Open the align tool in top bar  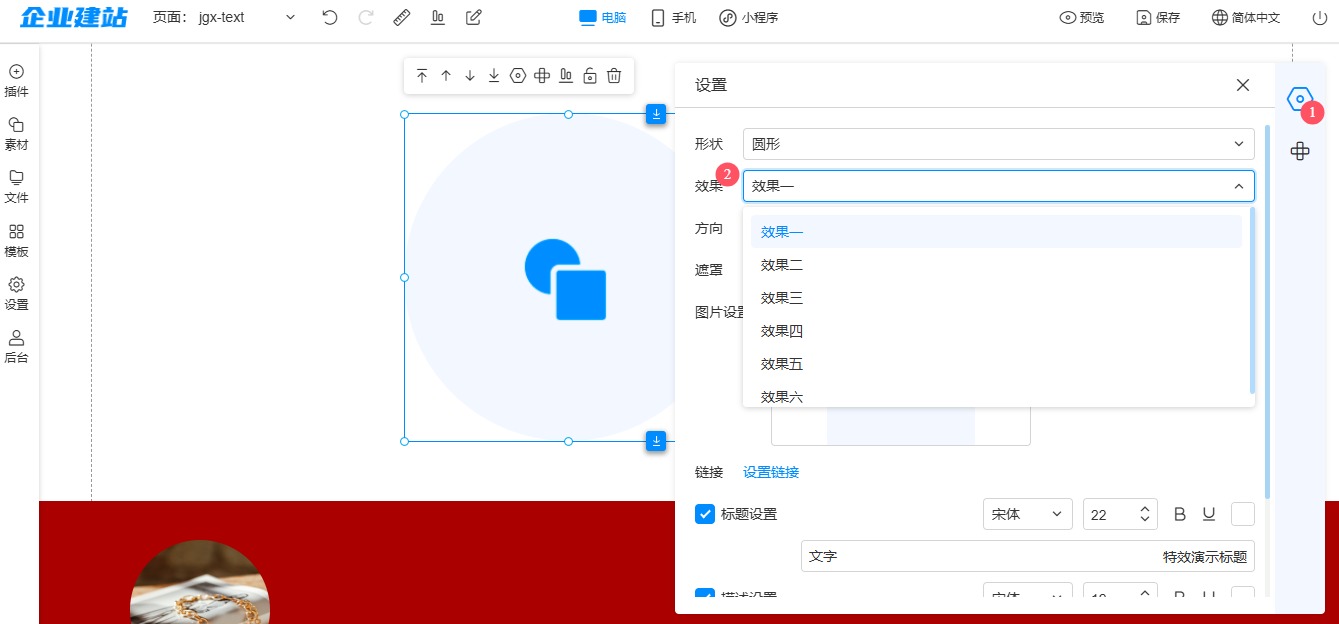[x=438, y=17]
